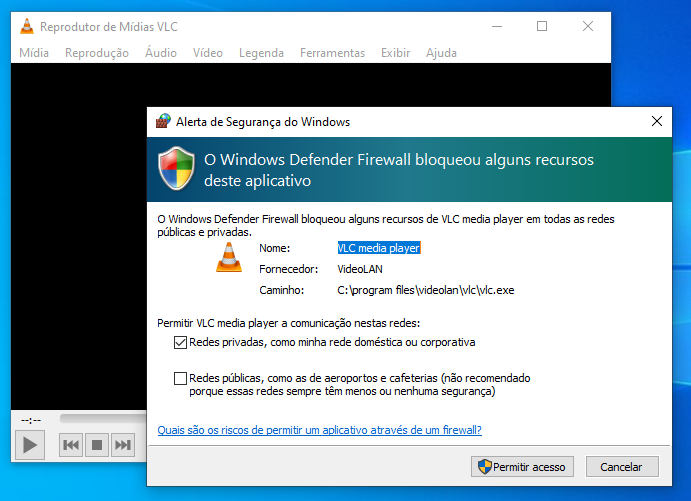Enable the Redes privadas checkbox
Screen dimensions: 691x501
pyautogui.click(x=180, y=342)
